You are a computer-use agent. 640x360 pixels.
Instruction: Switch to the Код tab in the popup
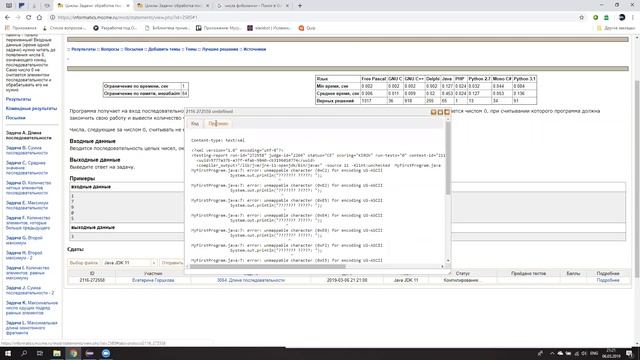click(195, 123)
